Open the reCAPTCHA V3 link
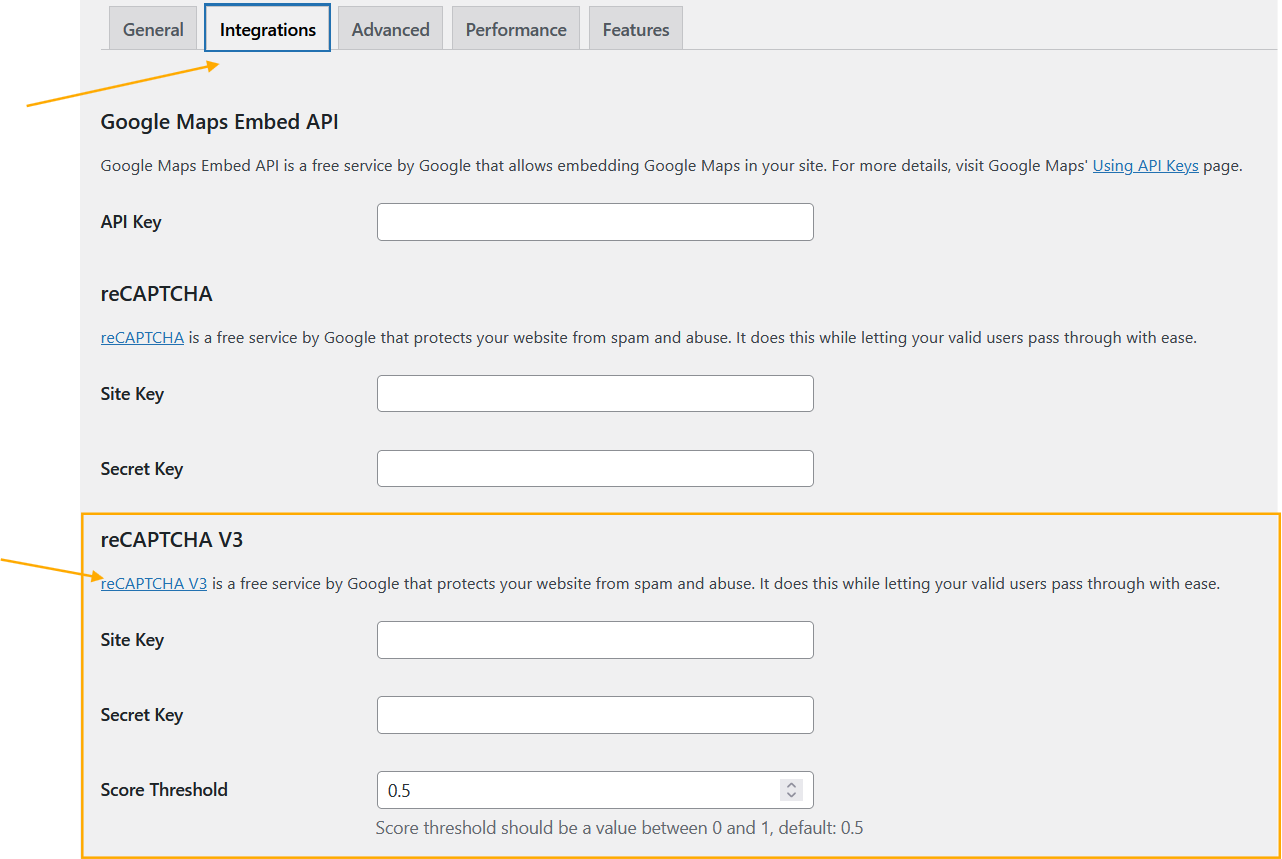This screenshot has width=1282, height=859. pos(154,584)
